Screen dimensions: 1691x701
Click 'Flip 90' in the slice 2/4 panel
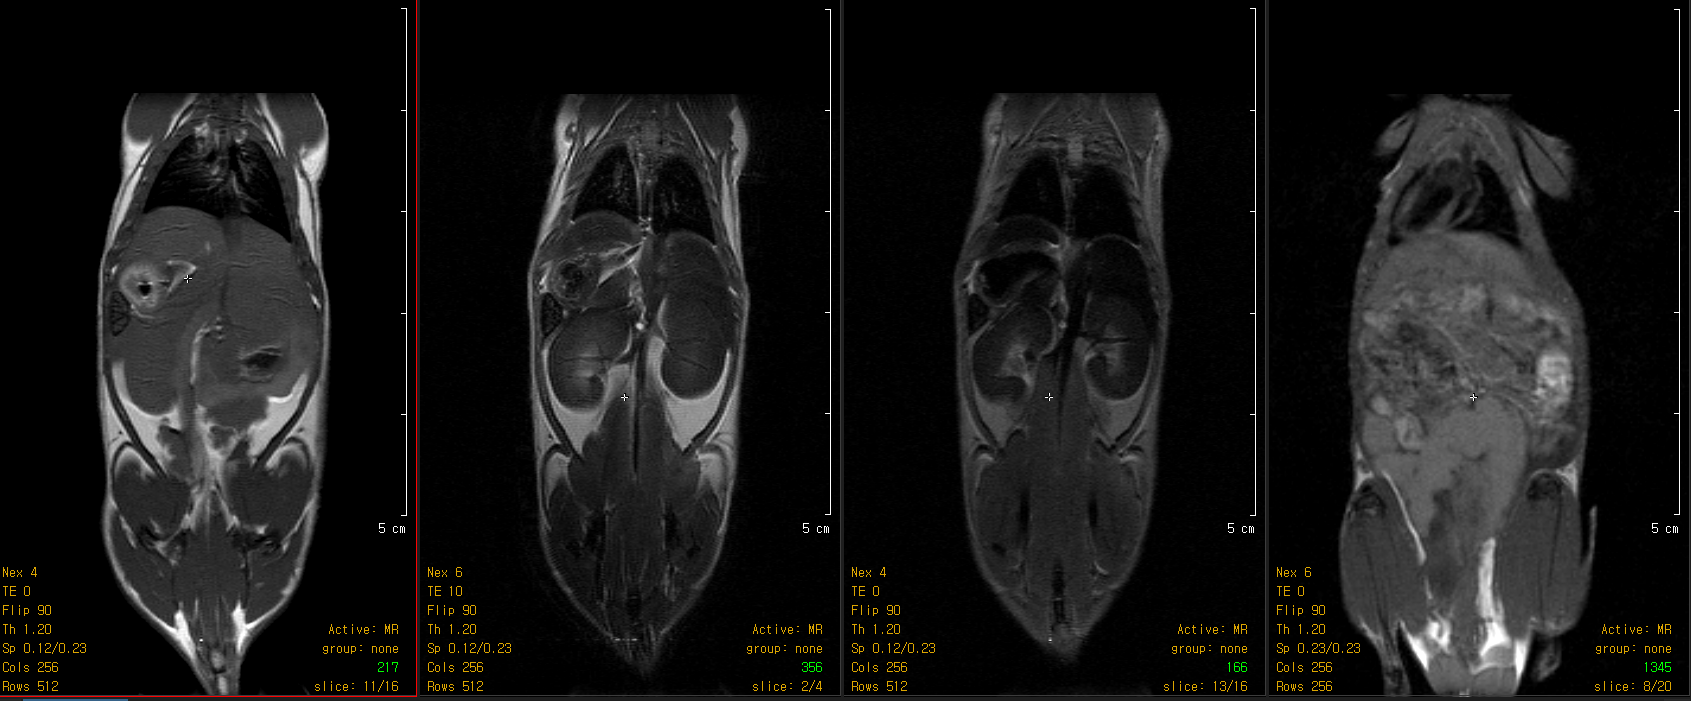point(452,610)
